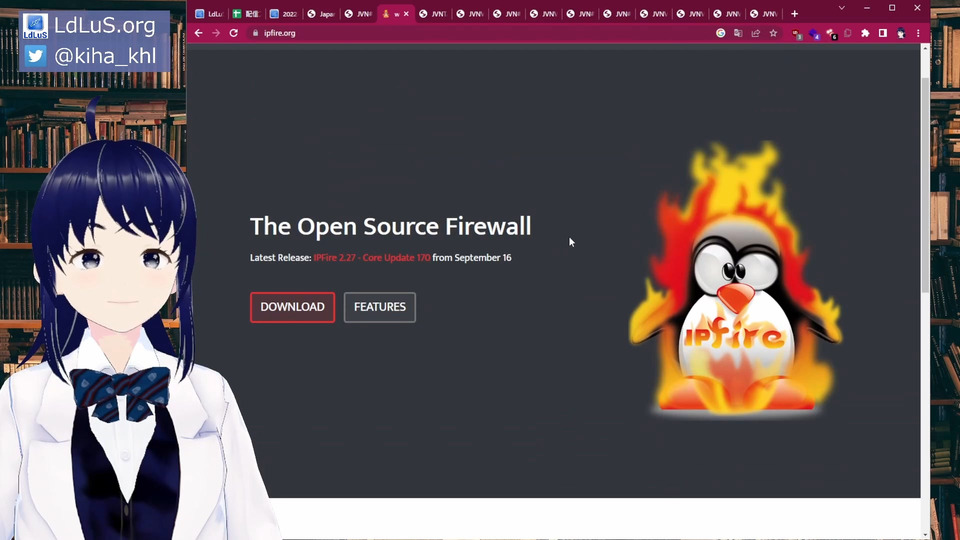Reload the ipfire.org page
960x540 pixels.
(x=233, y=33)
